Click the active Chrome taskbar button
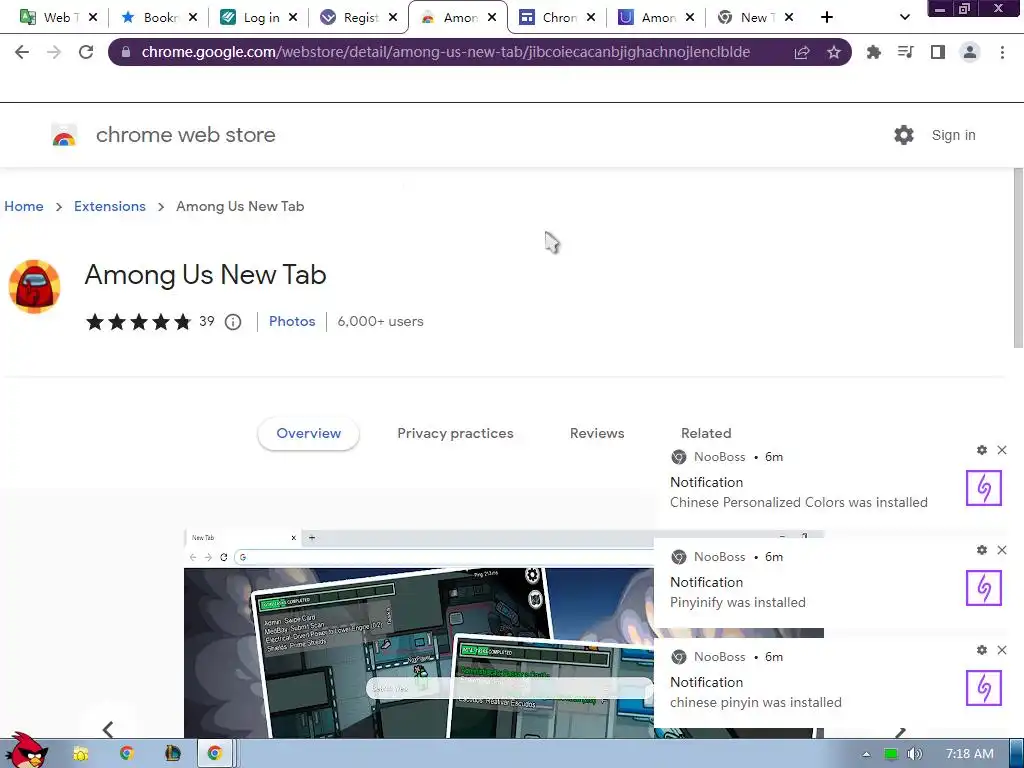The image size is (1024, 768). (215, 754)
